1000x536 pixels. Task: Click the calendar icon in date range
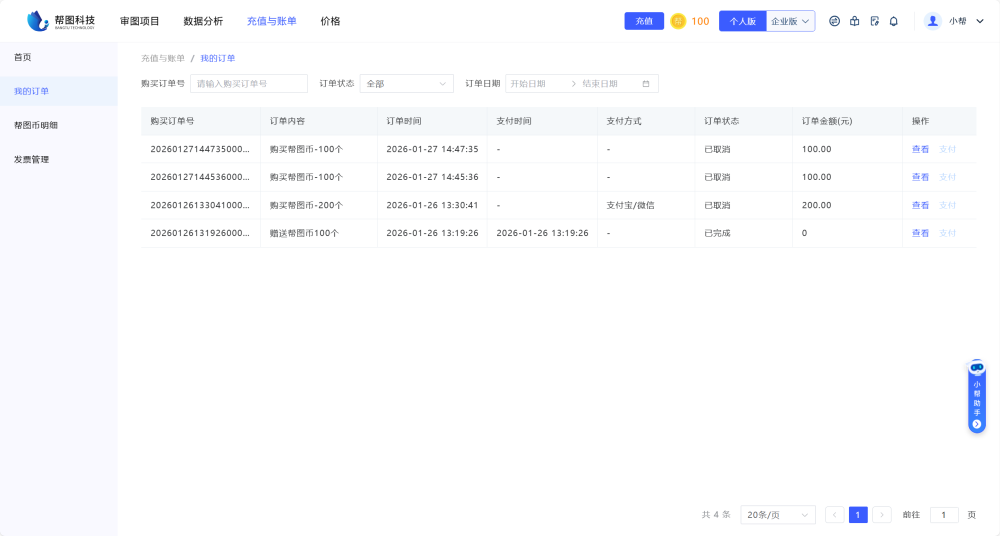click(x=646, y=84)
